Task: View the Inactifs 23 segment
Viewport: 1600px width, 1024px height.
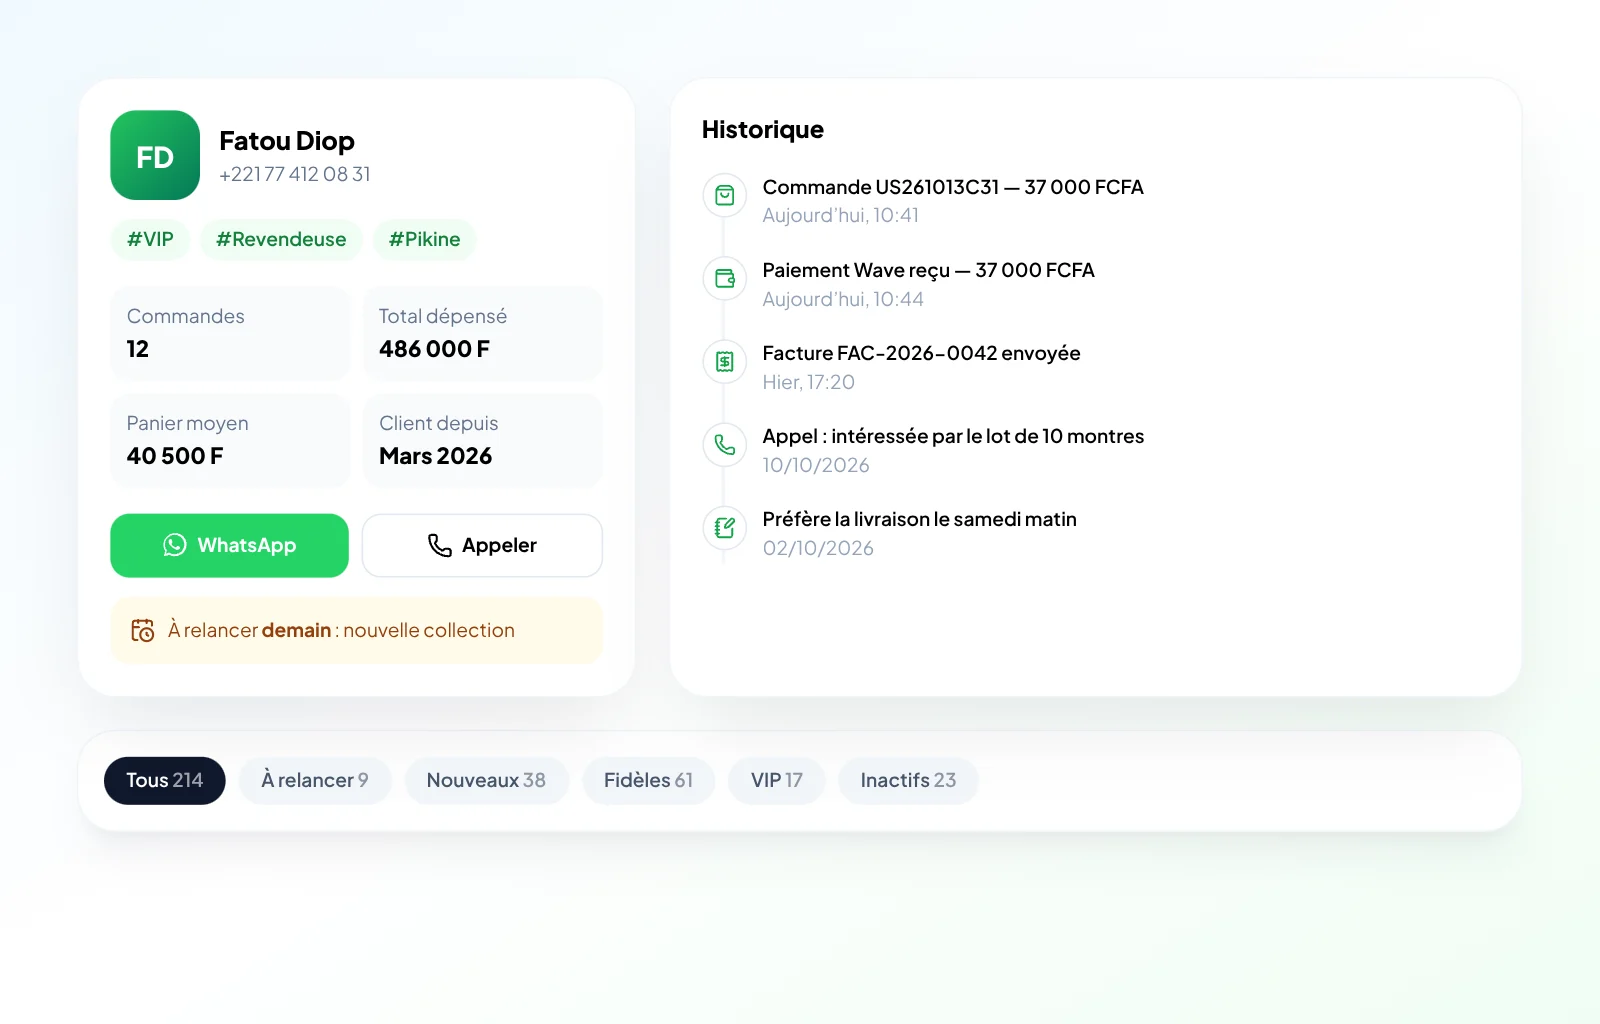Action: (x=908, y=780)
